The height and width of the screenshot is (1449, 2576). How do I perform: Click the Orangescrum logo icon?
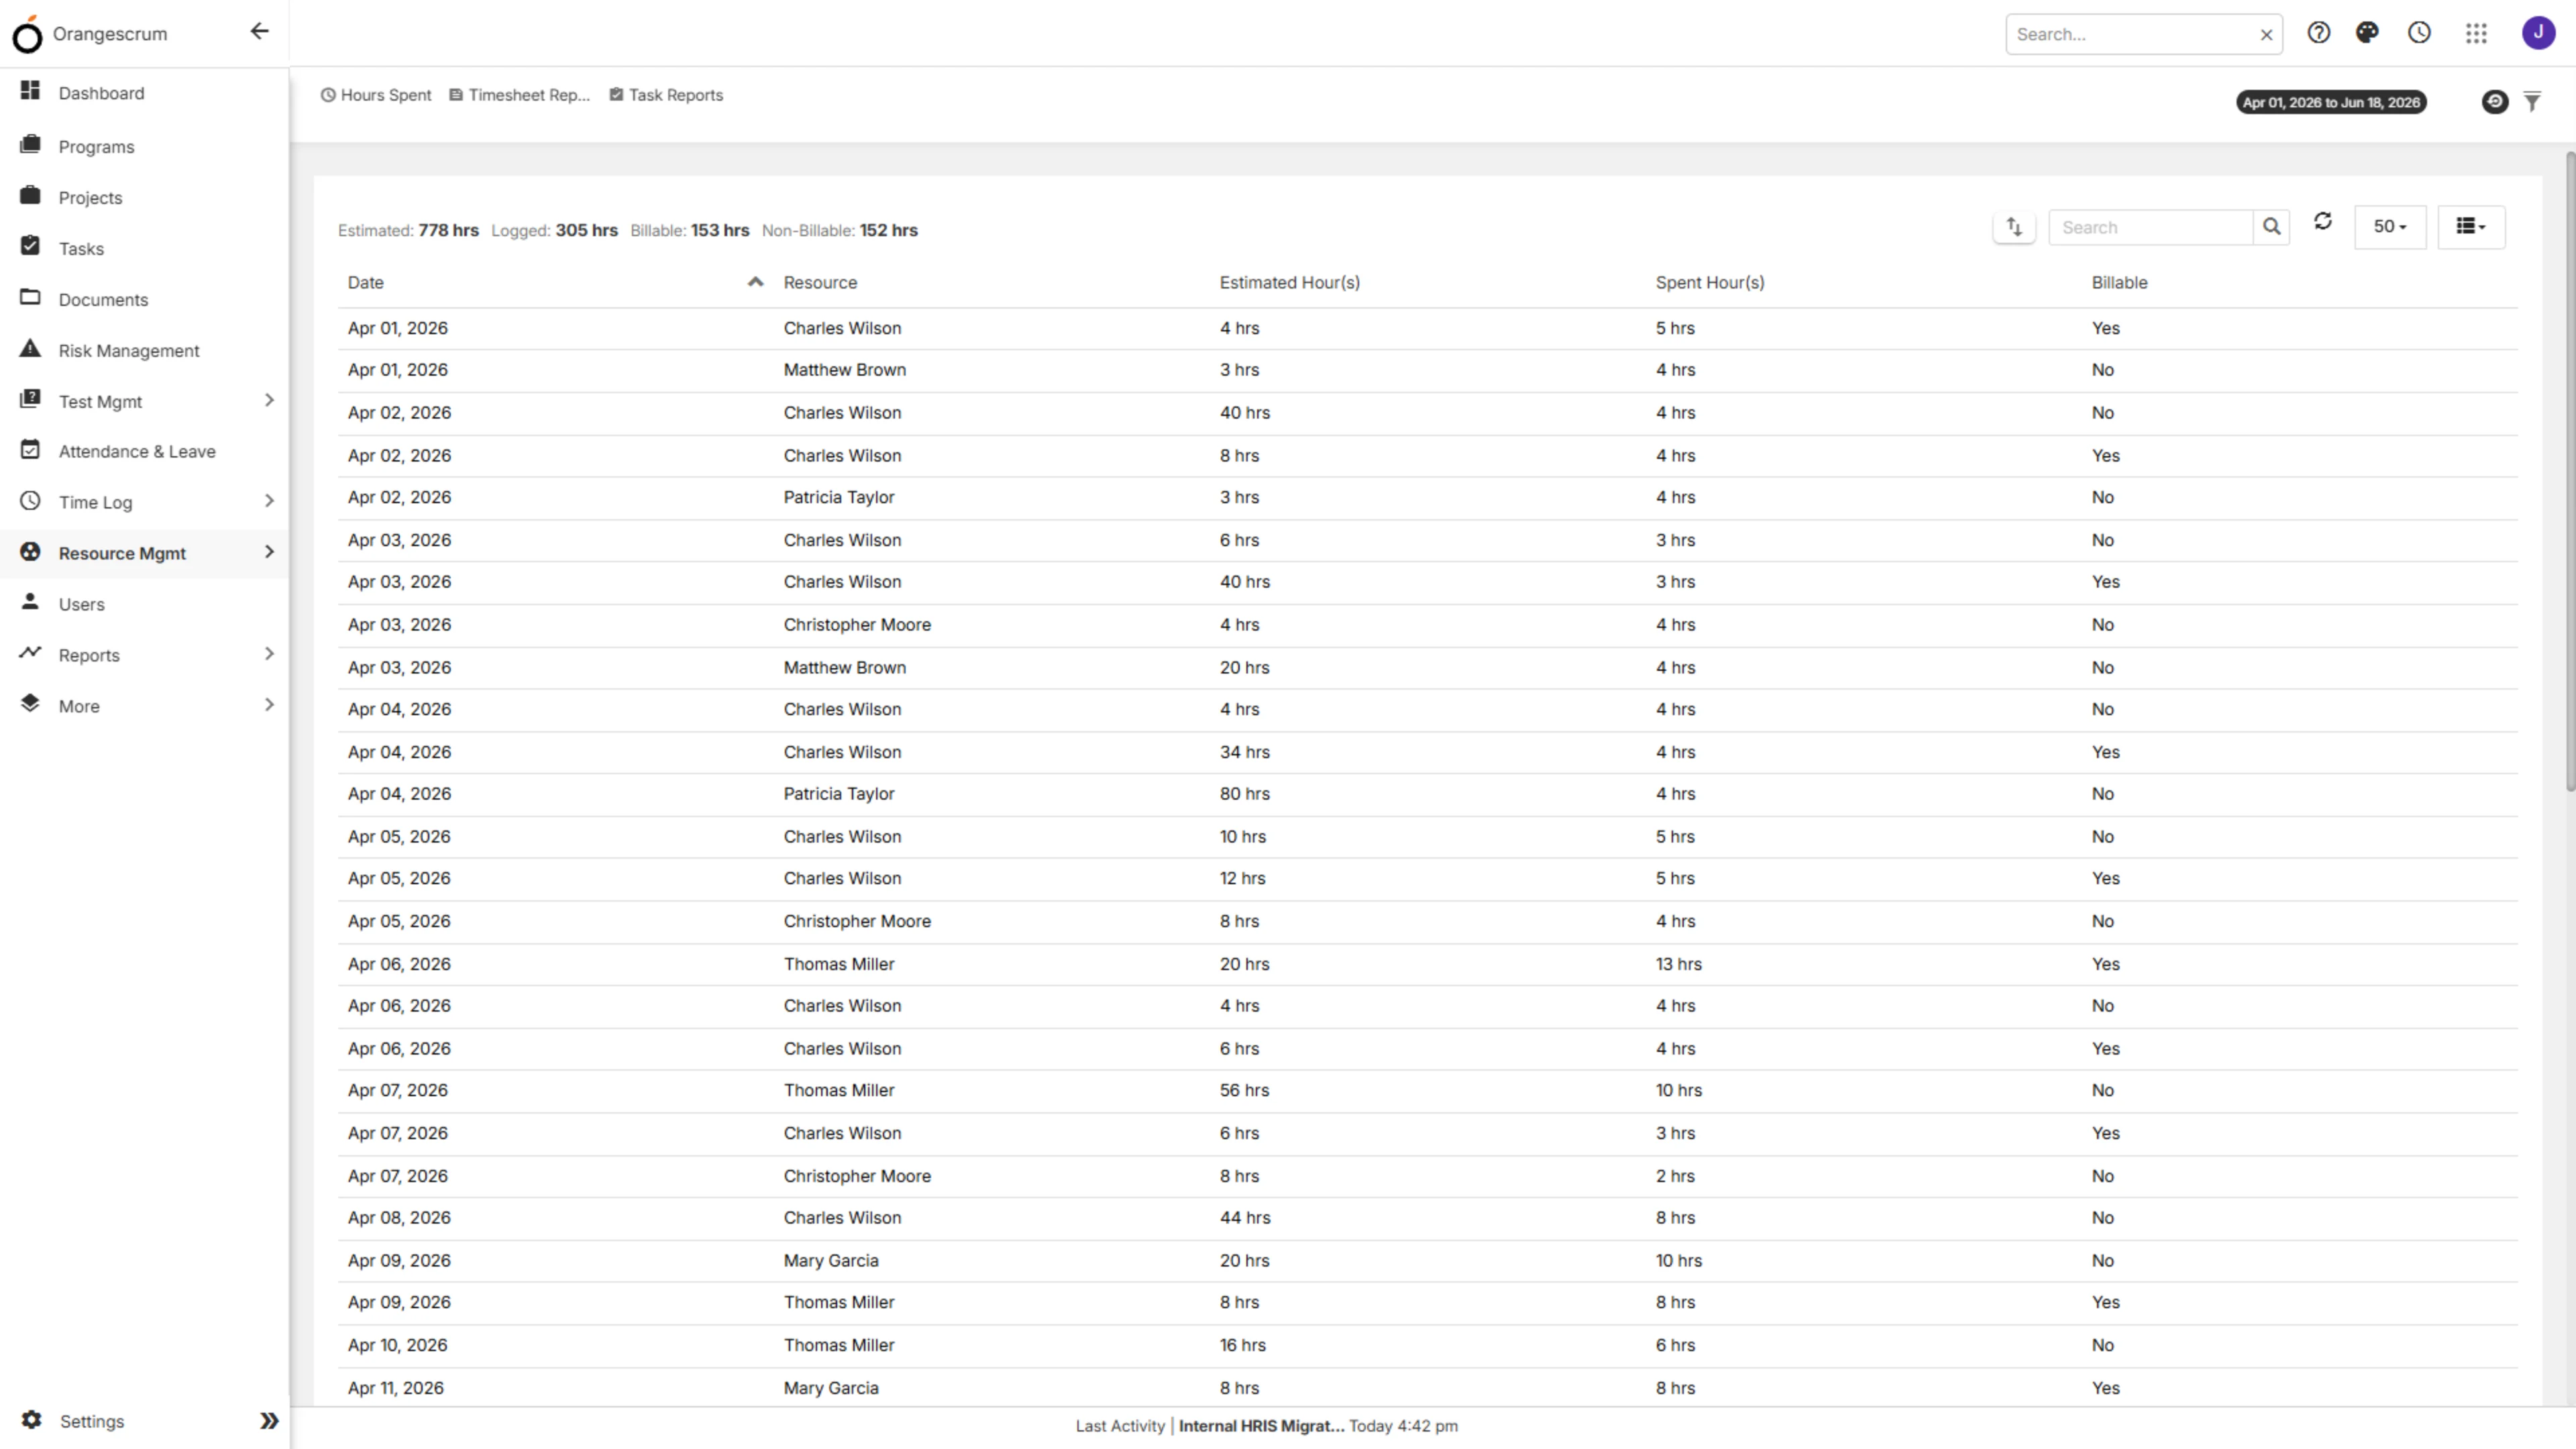[x=27, y=34]
